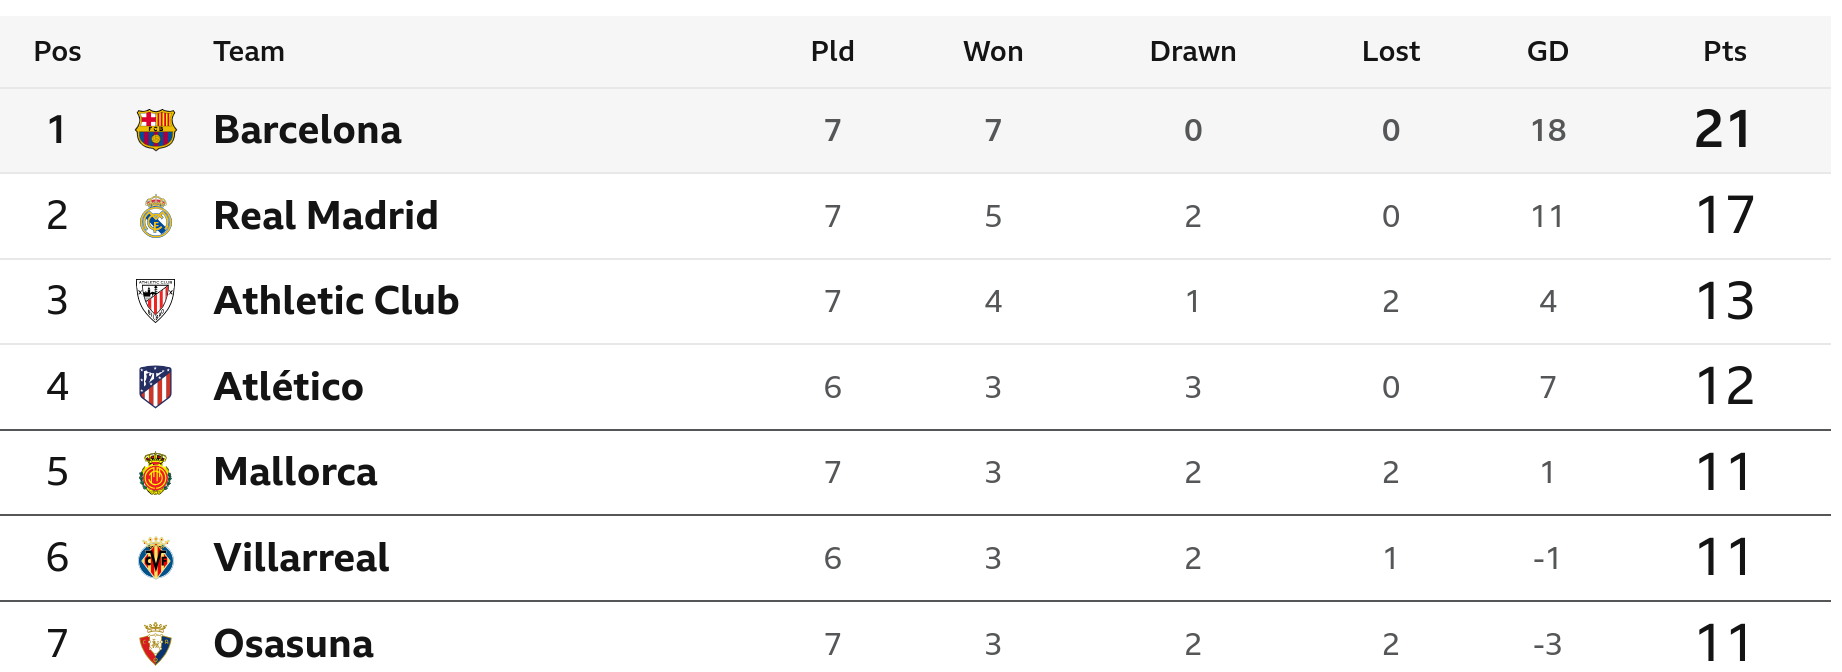
Task: Open the Barcelona team link
Action: (307, 130)
